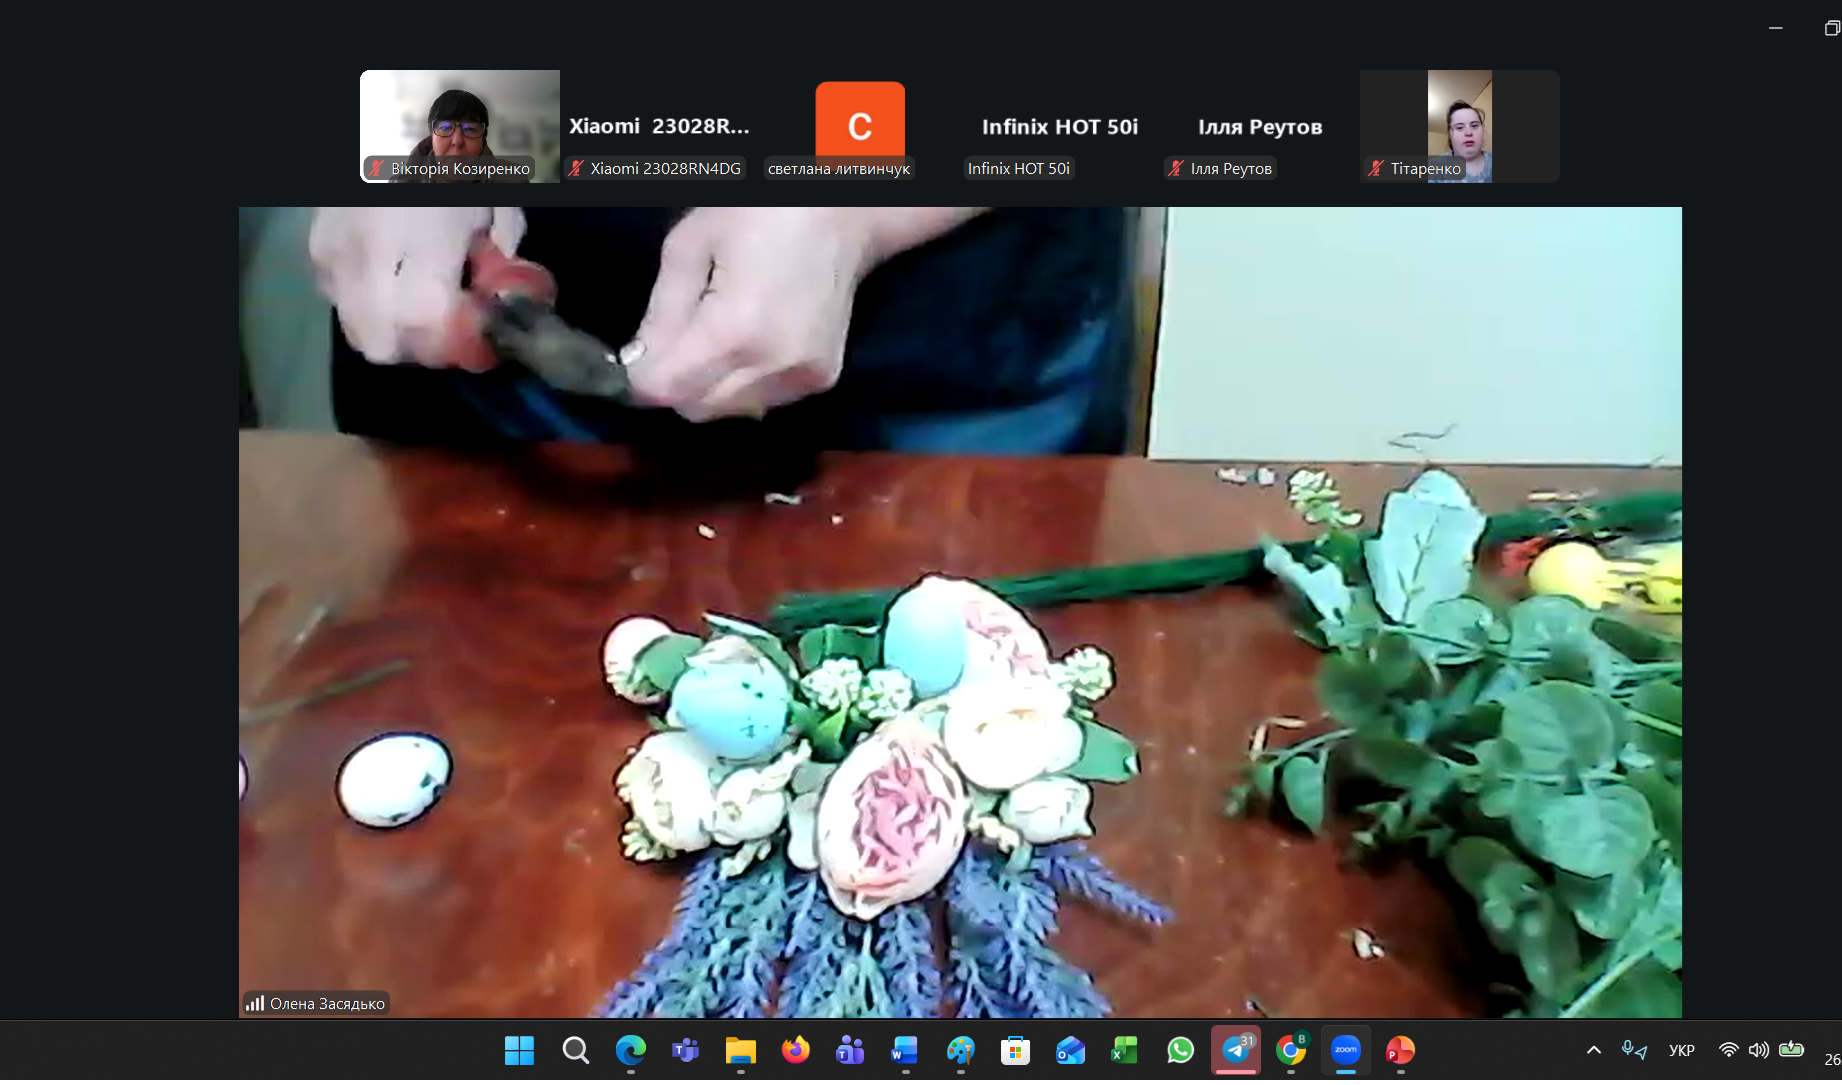The image size is (1842, 1085).
Task: Select the светлана литвинчук participant tile
Action: [860, 126]
